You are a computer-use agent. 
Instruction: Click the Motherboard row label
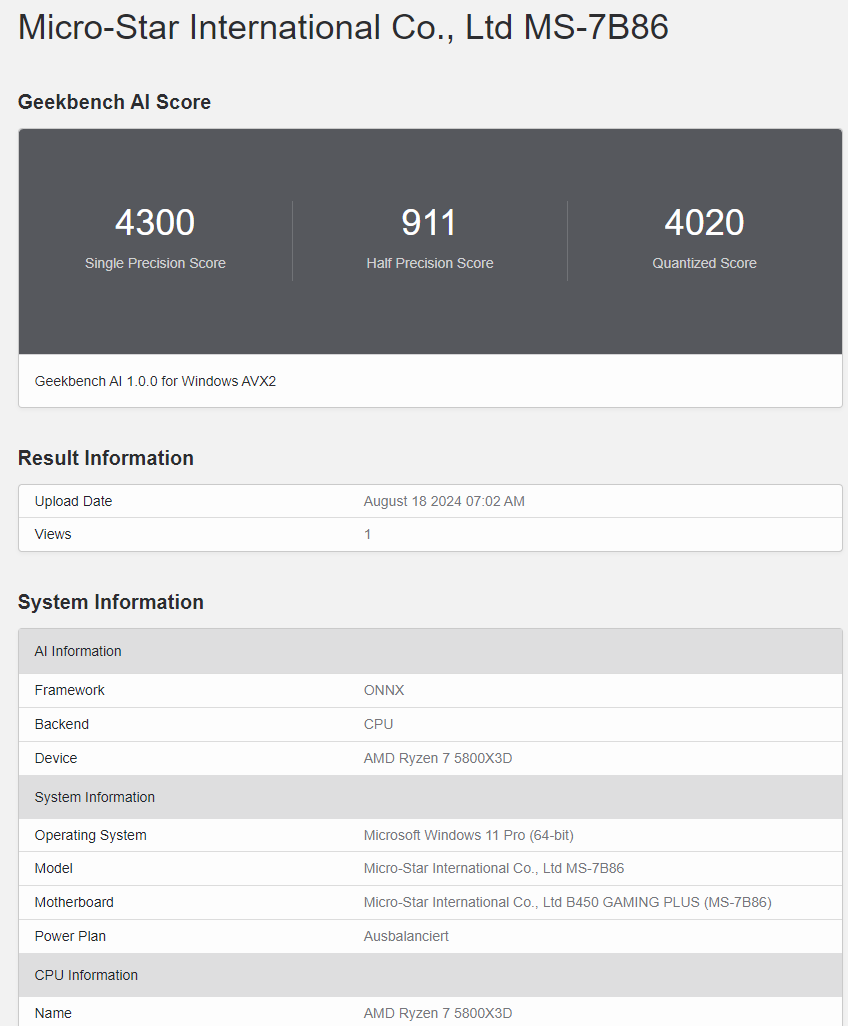74,902
